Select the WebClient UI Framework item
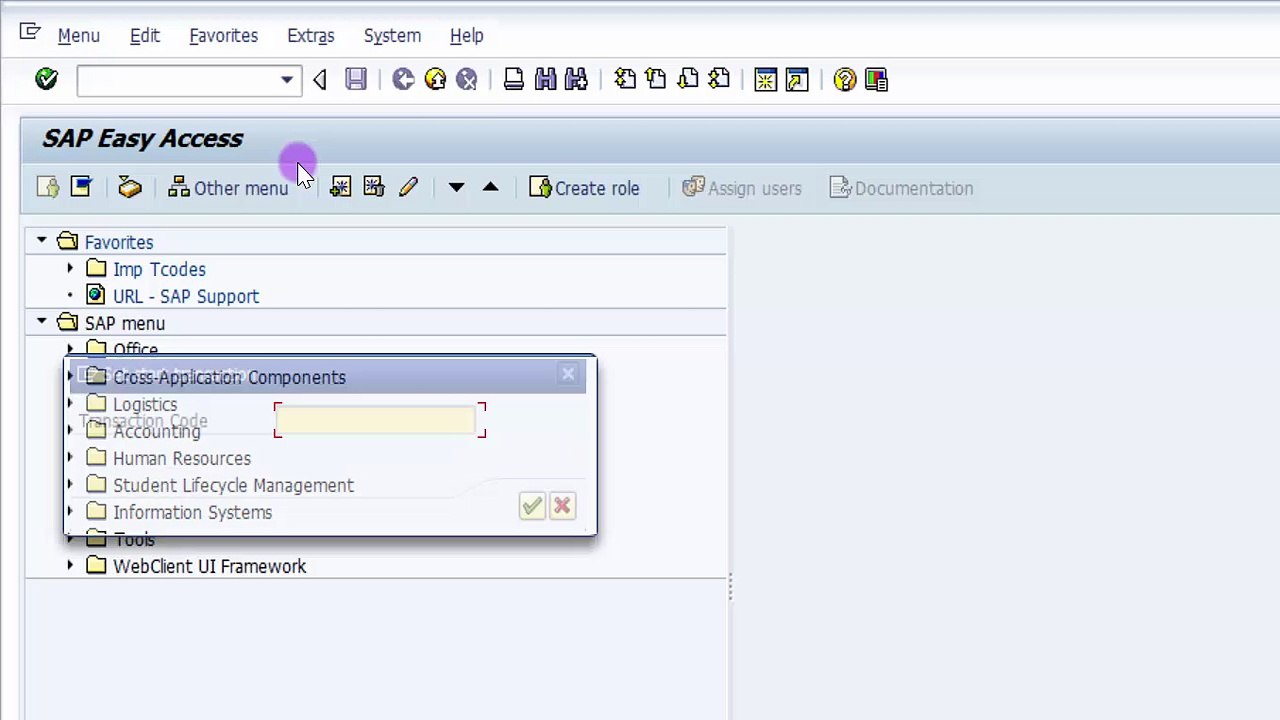 pos(209,566)
